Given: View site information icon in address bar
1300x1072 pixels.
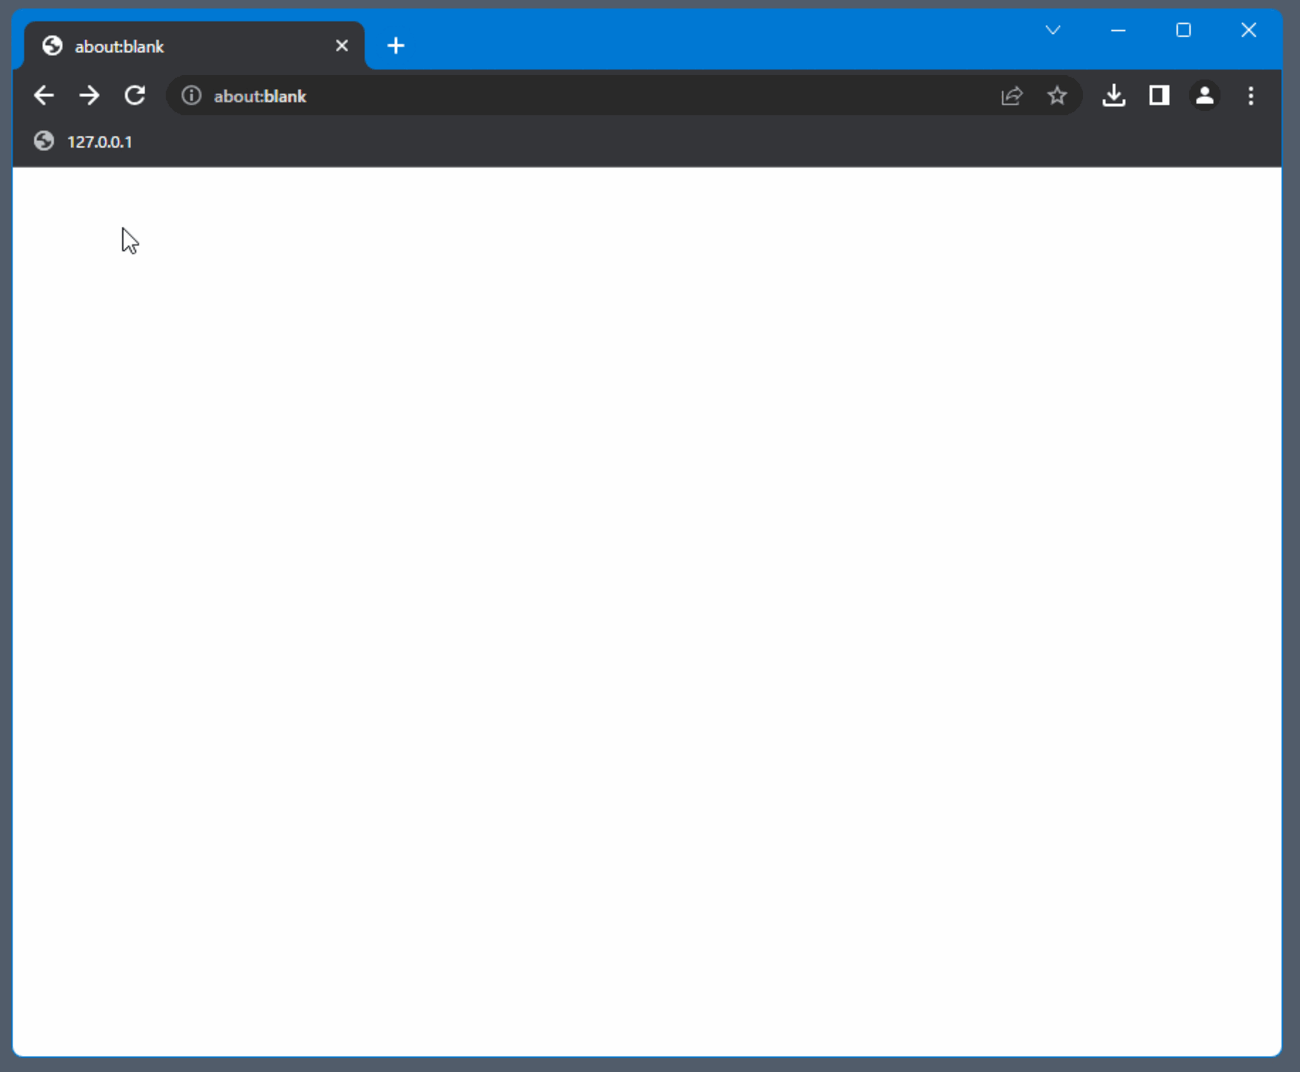Looking at the screenshot, I should pos(191,96).
